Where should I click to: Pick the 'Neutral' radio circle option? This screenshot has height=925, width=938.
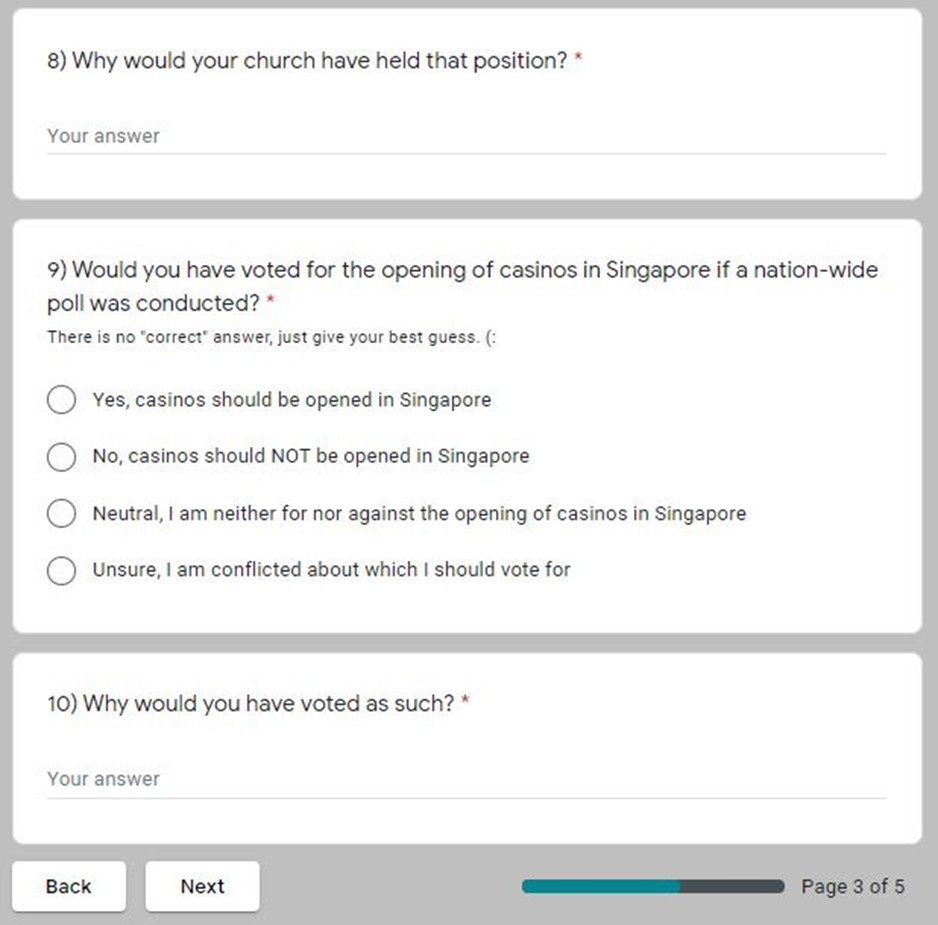61,514
